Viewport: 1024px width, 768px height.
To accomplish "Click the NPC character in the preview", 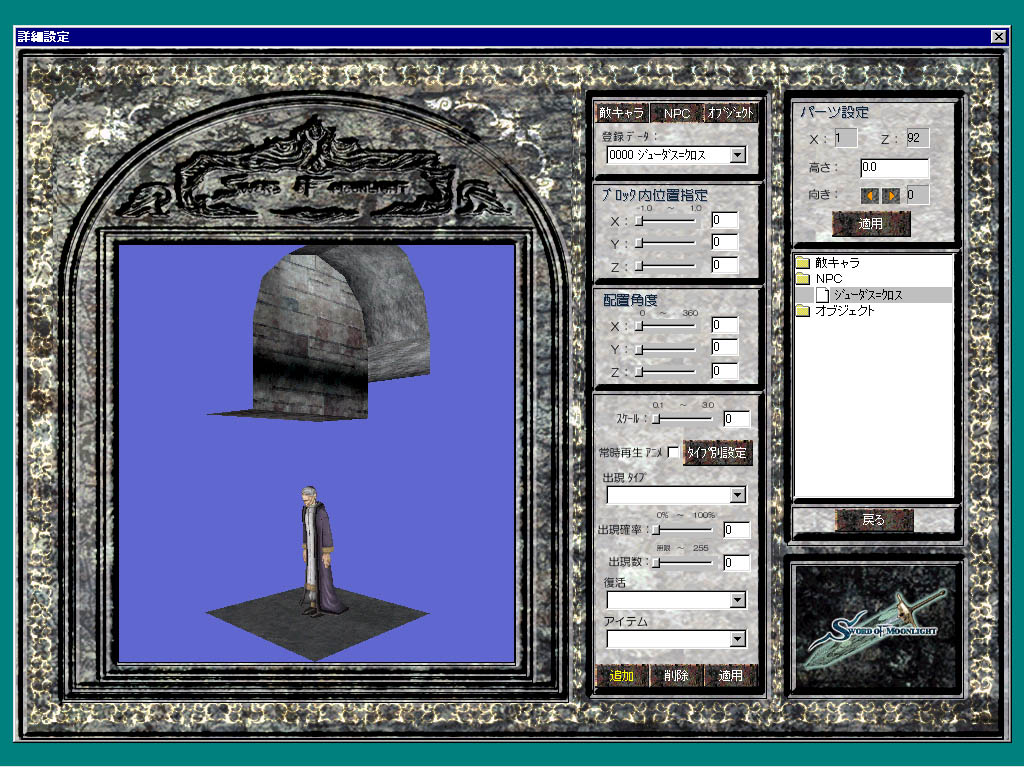I will [320, 552].
